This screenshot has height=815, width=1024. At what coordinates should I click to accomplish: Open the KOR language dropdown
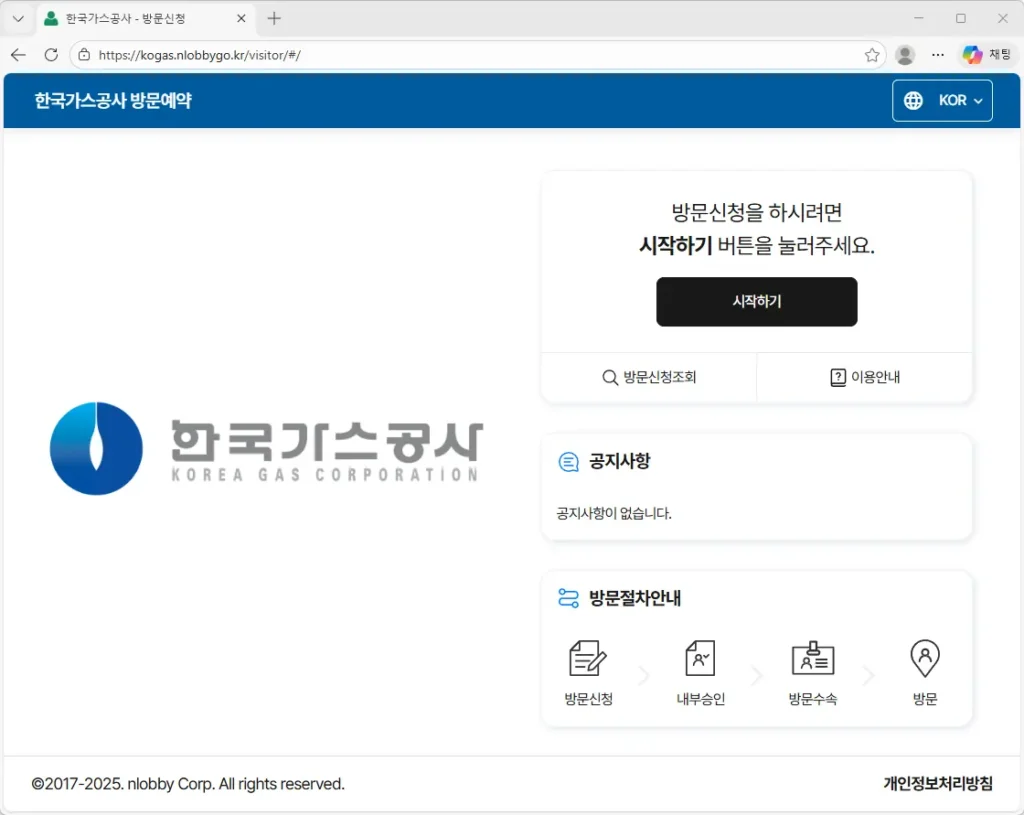pyautogui.click(x=959, y=101)
